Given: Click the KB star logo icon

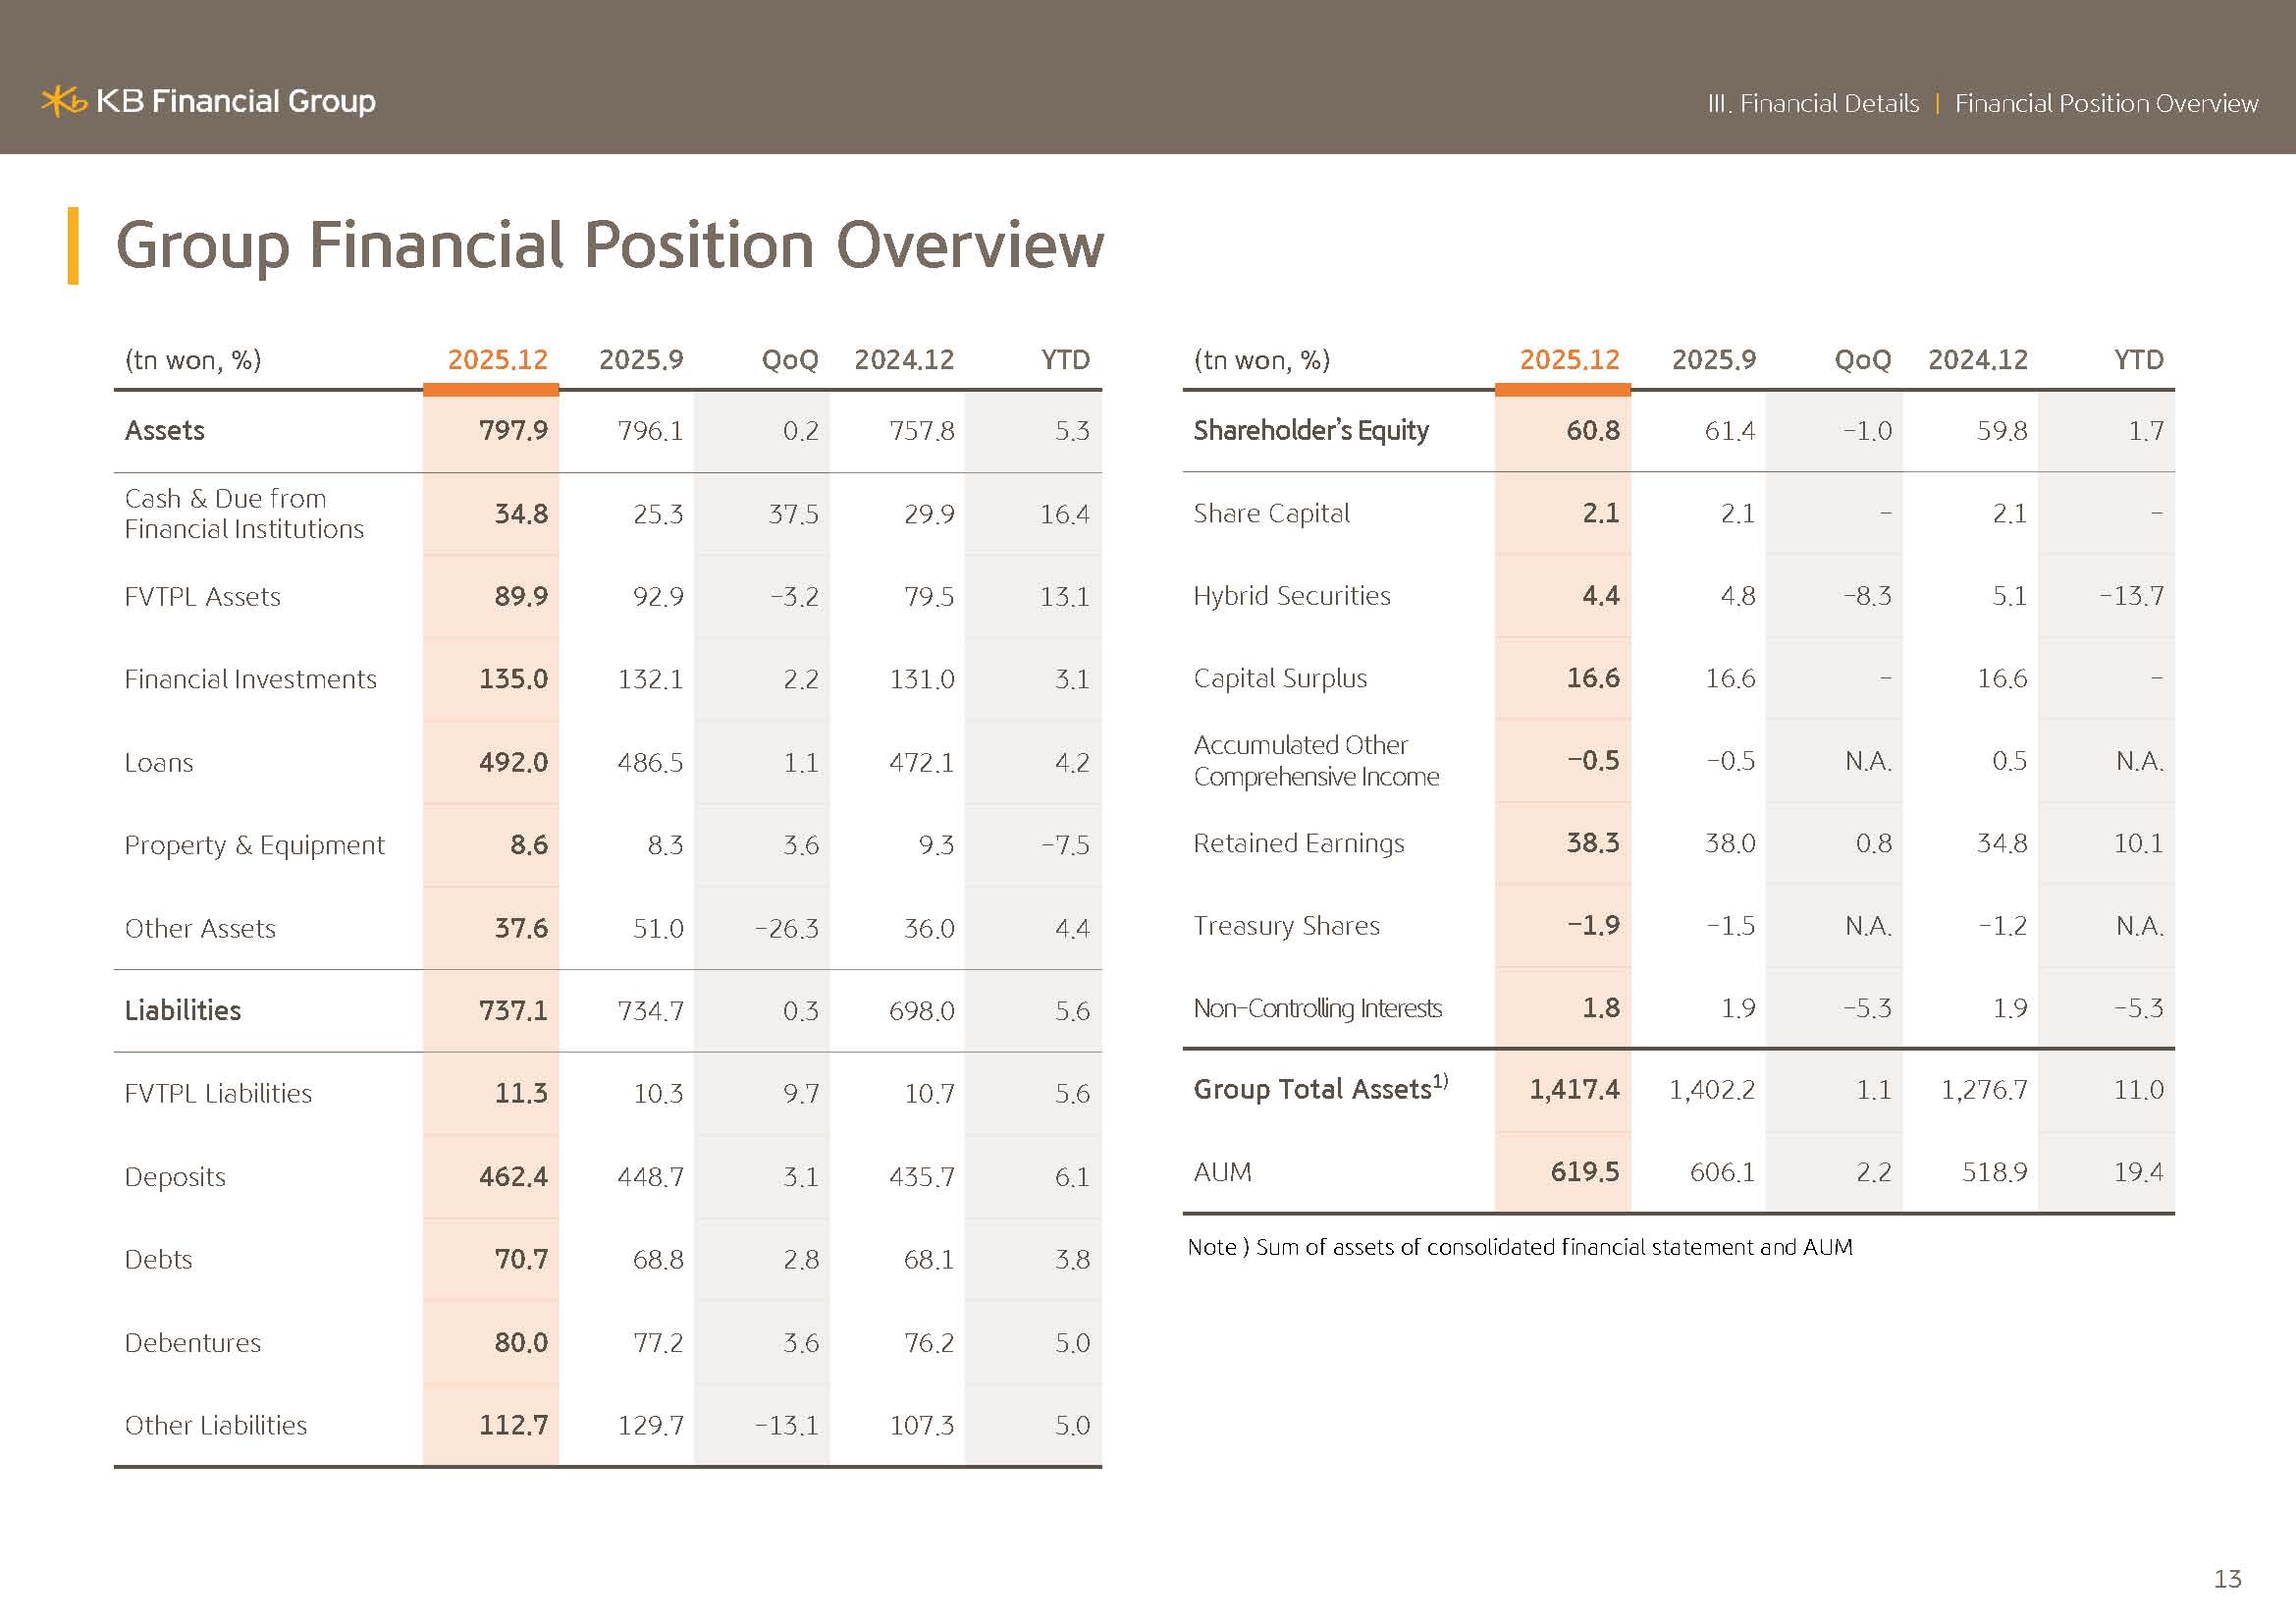Looking at the screenshot, I should 64,101.
